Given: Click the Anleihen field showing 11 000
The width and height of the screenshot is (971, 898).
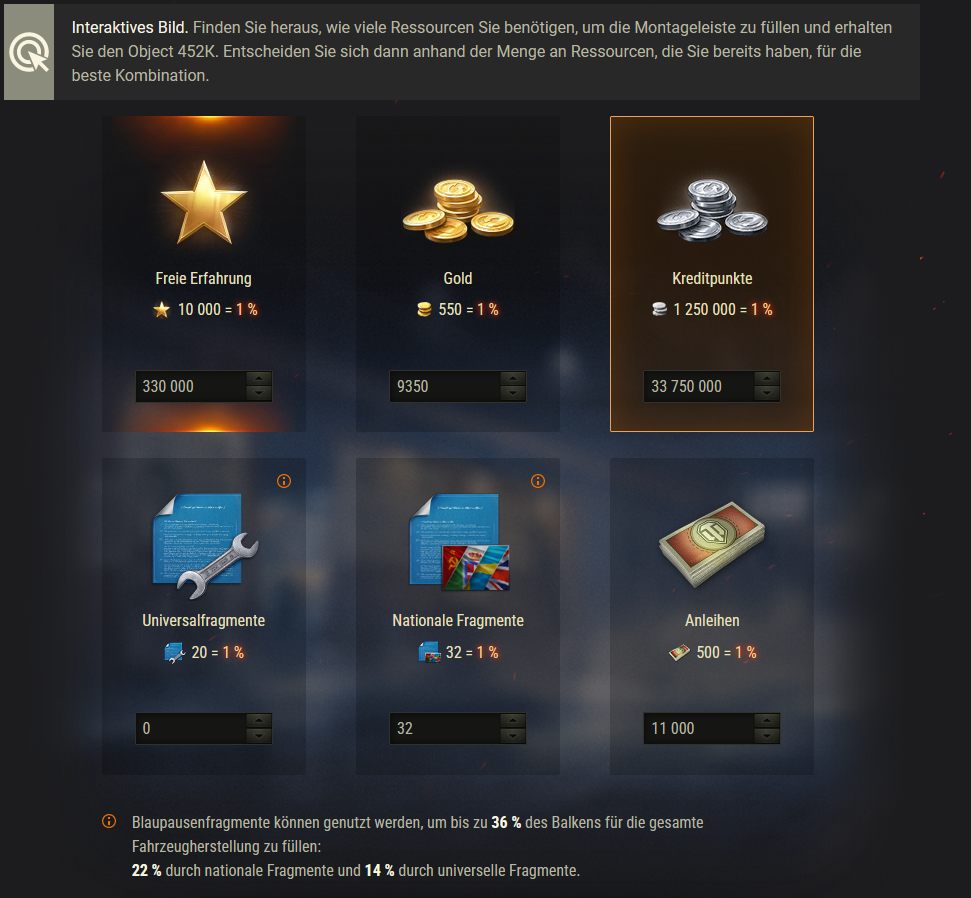Looking at the screenshot, I should pyautogui.click(x=699, y=728).
